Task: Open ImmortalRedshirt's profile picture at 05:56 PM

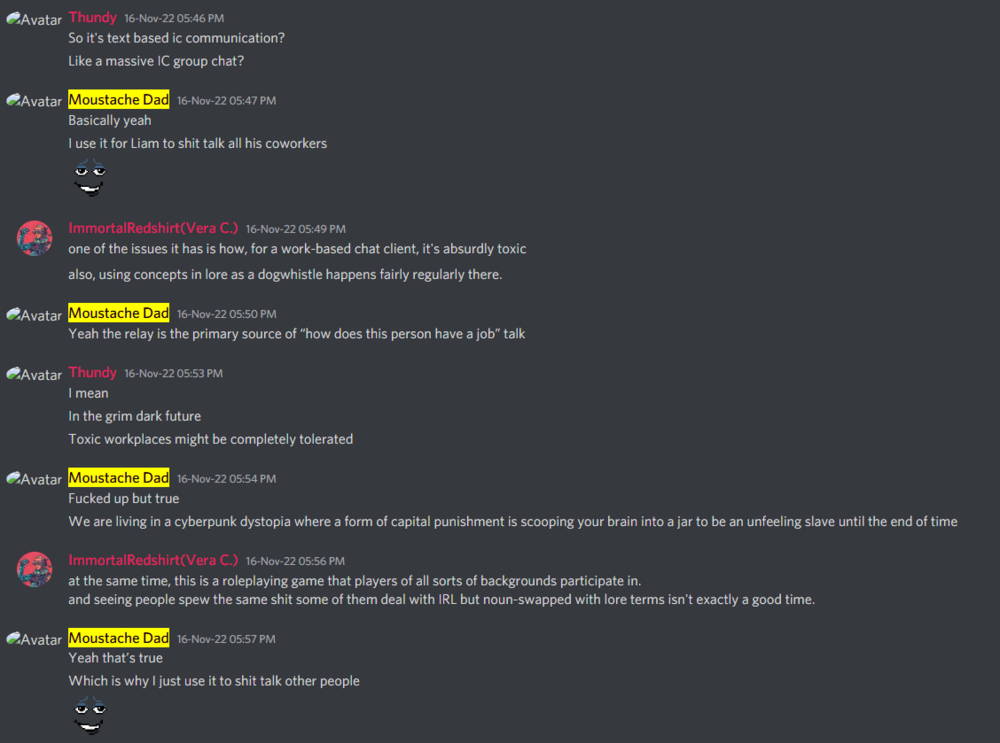Action: (35, 569)
